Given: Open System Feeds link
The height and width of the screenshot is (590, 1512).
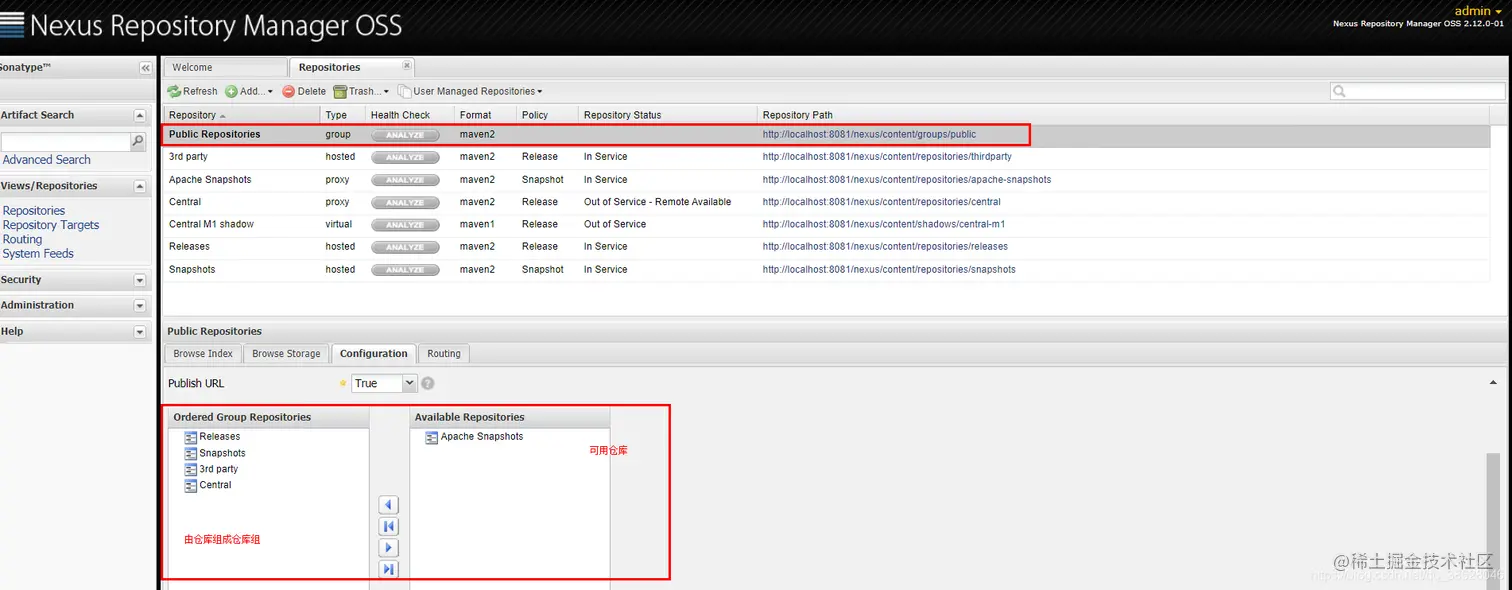Looking at the screenshot, I should pos(38,253).
